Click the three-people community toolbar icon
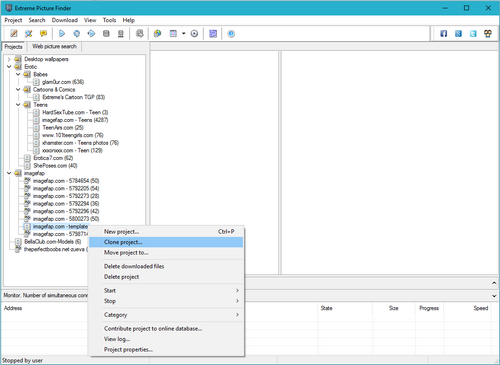500x365 pixels. point(488,33)
